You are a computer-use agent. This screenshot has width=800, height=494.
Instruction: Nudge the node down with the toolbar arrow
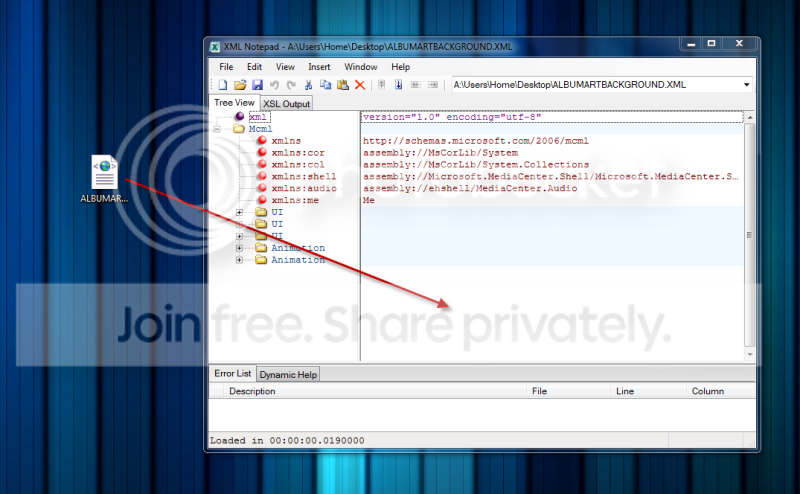398,85
